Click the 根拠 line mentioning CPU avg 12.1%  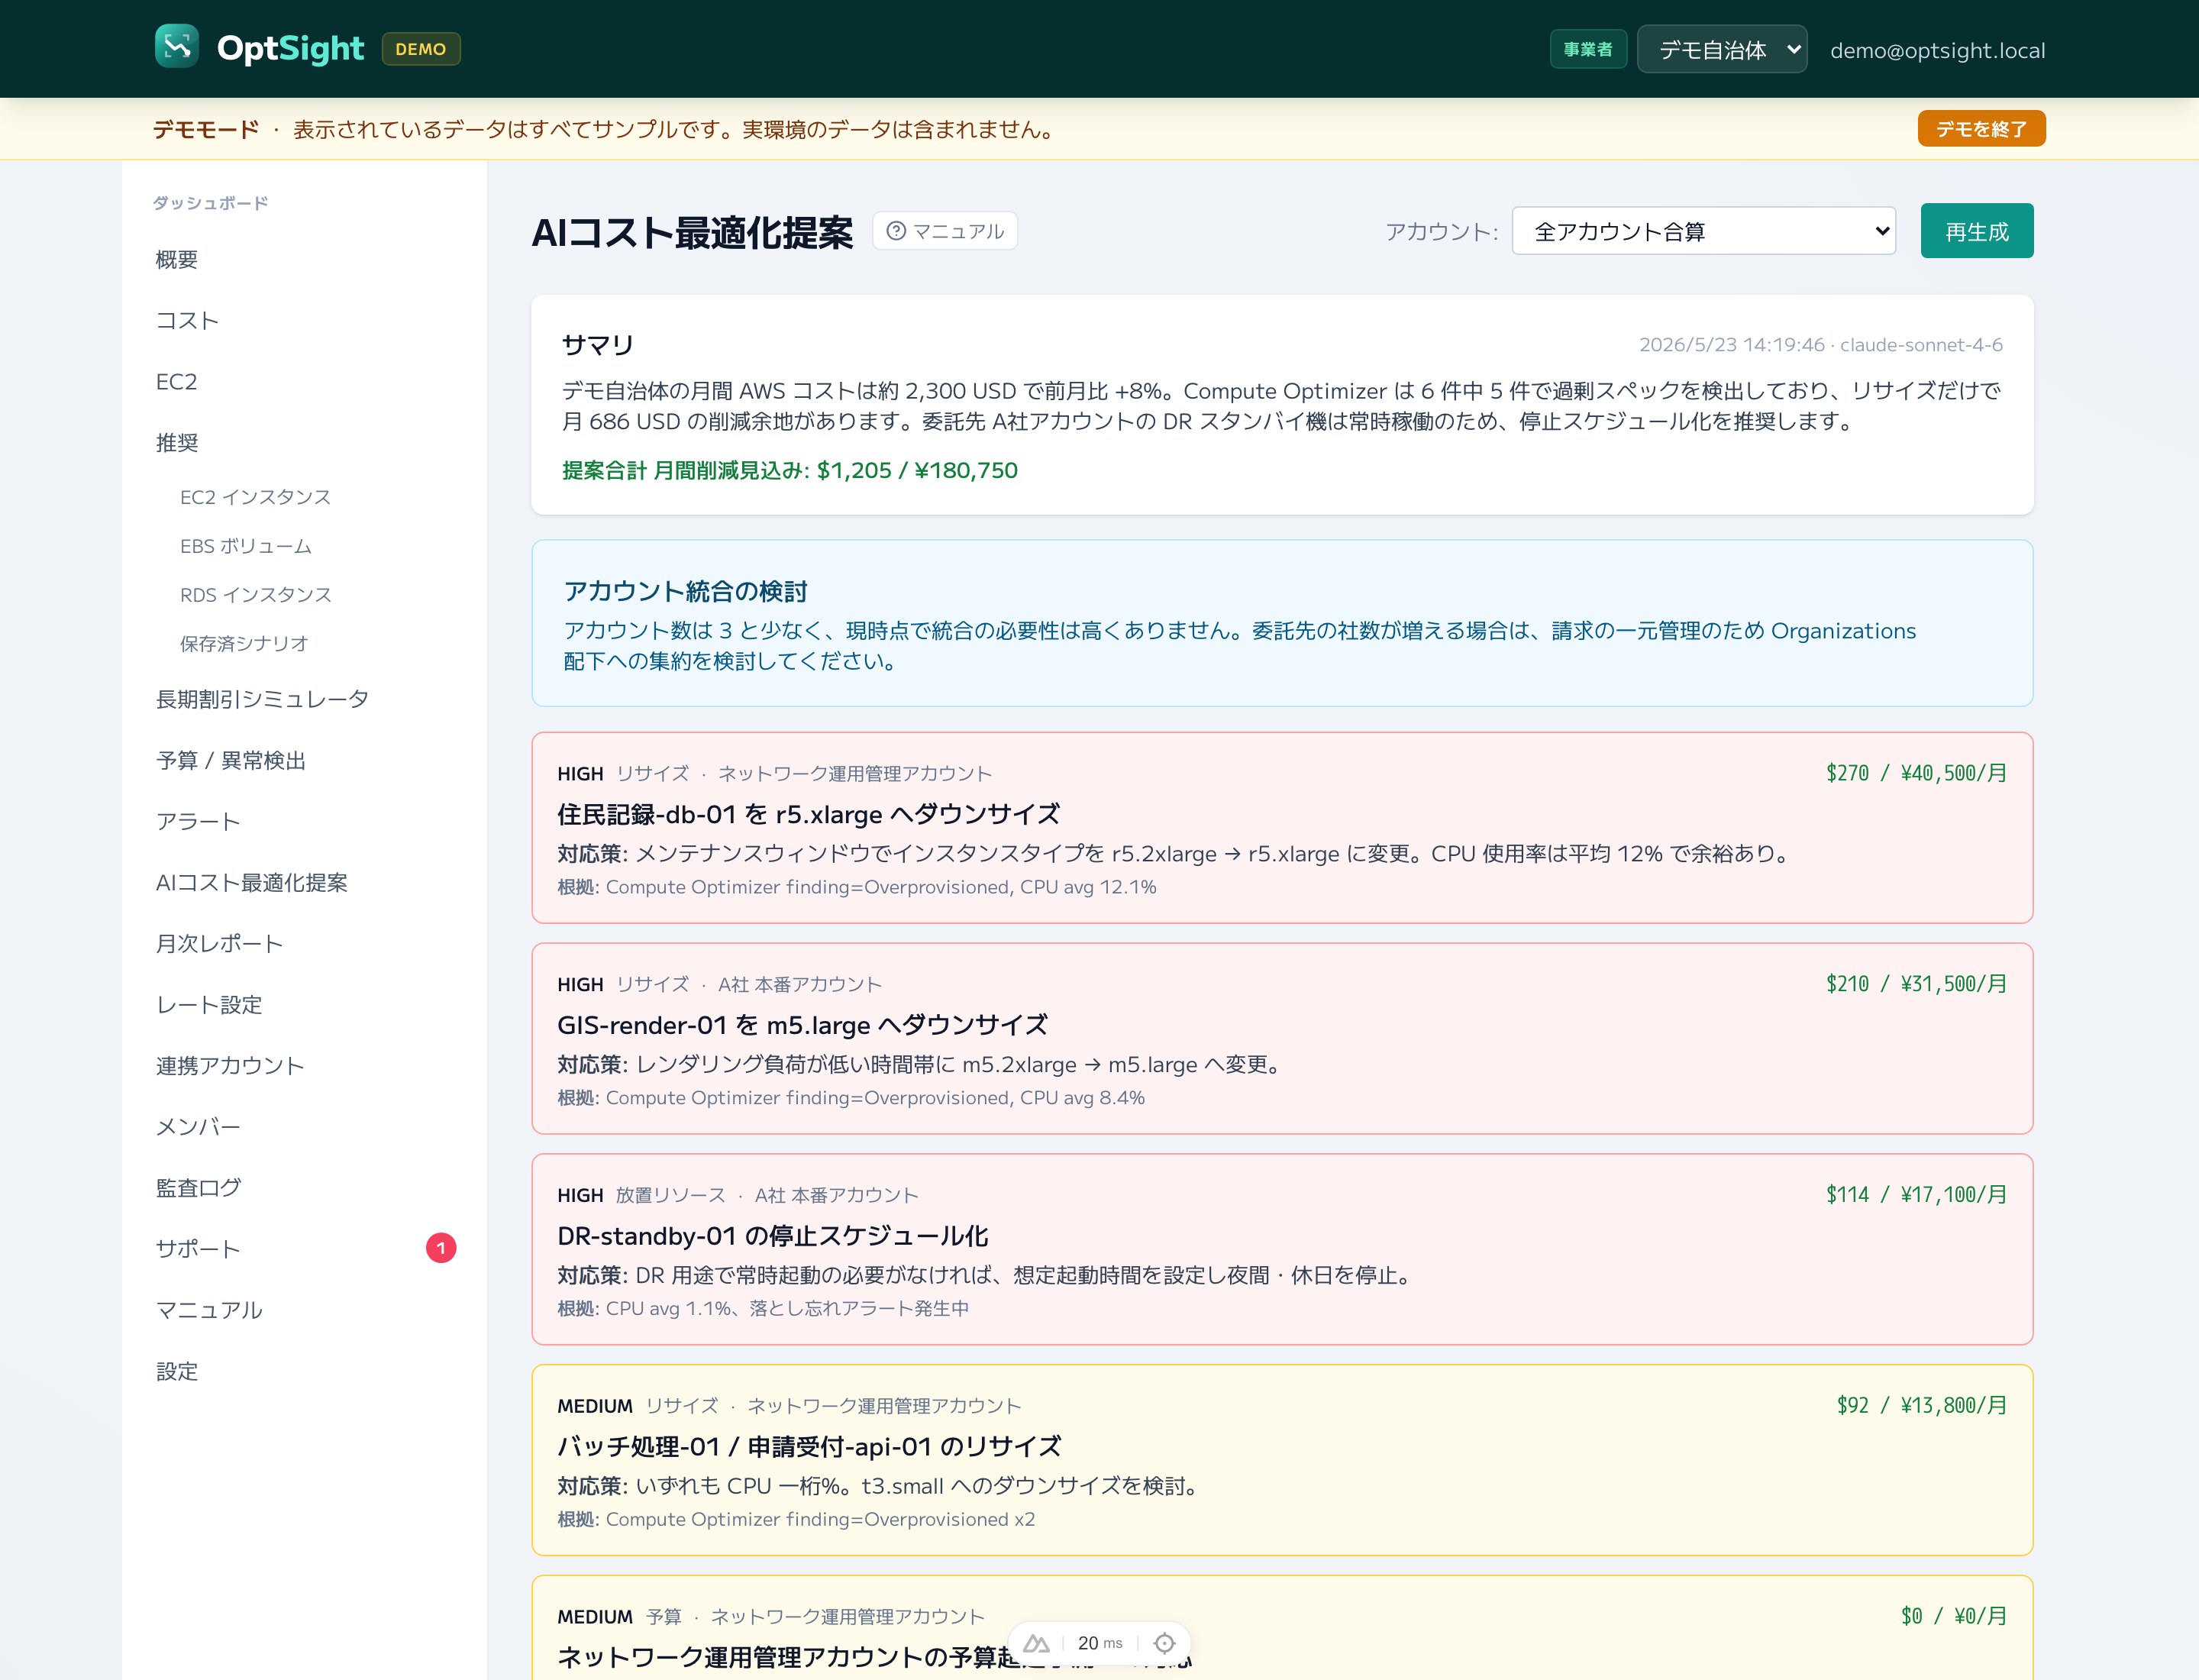pyautogui.click(x=856, y=887)
